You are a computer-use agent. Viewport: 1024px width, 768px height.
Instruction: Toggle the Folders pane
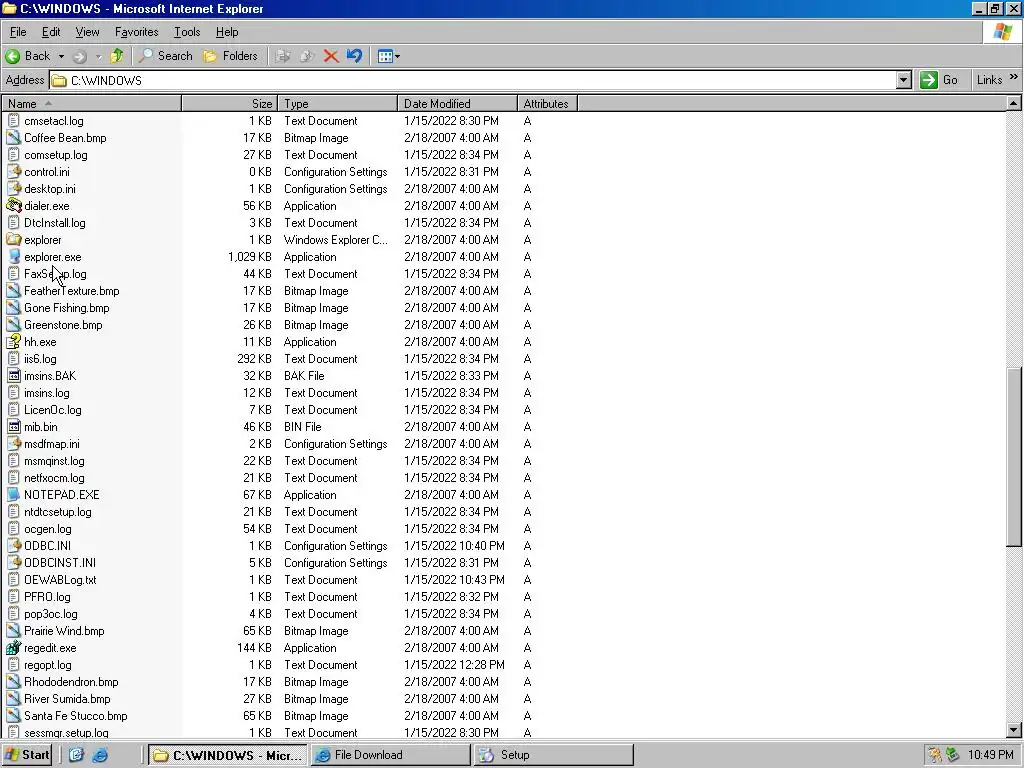click(x=231, y=56)
